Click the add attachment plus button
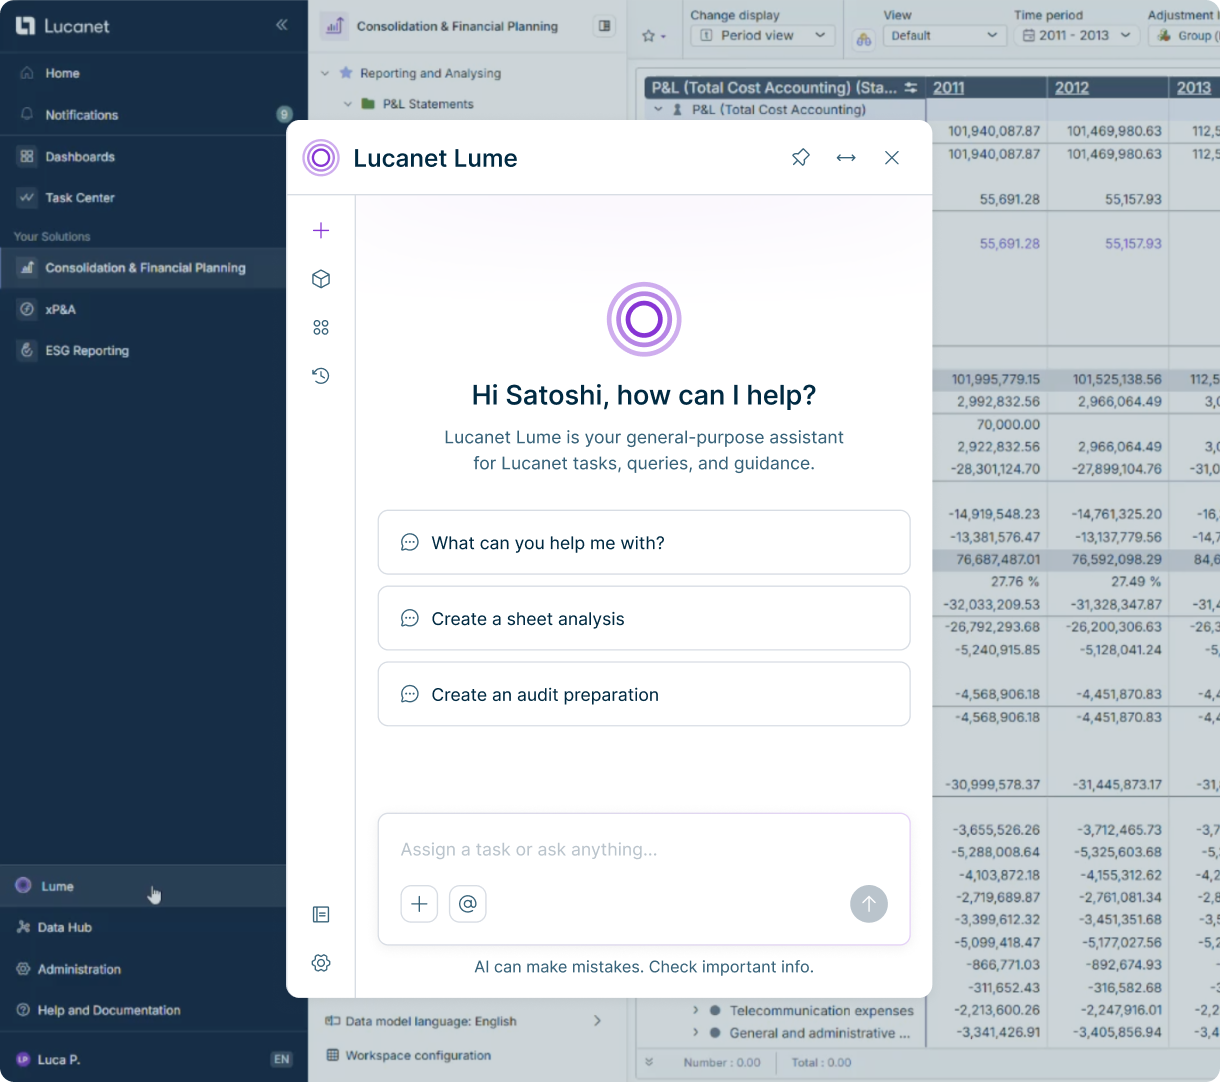1220x1082 pixels. 419,904
